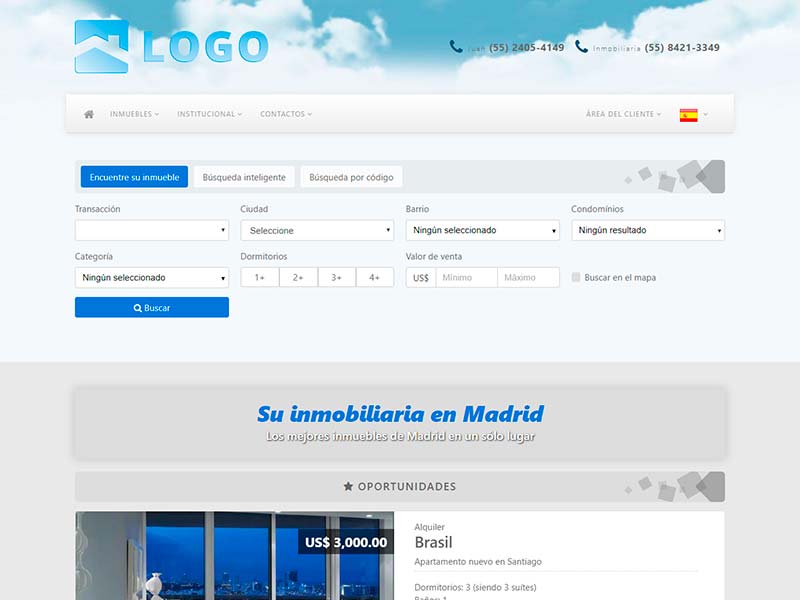
Task: Open the Categoría dropdown
Action: pyautogui.click(x=152, y=278)
